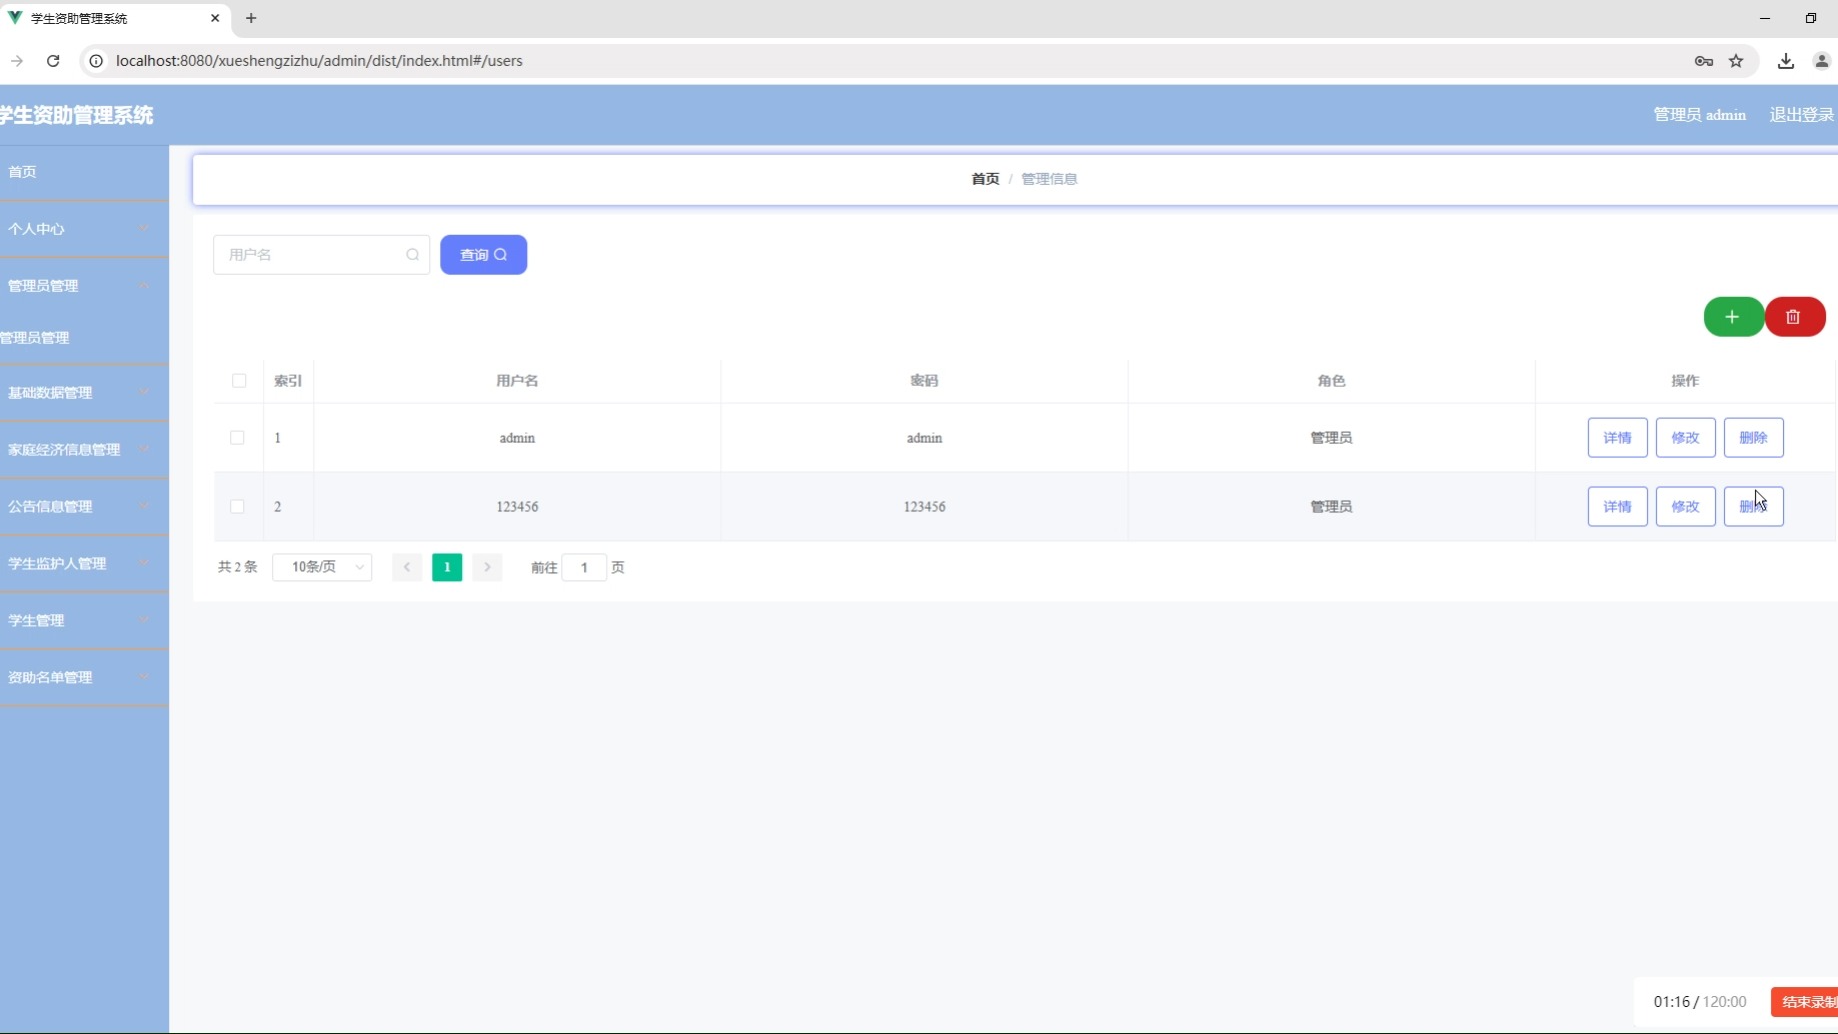Click the green add (+) button
Screen dimensions: 1838x1034
pyautogui.click(x=1733, y=317)
